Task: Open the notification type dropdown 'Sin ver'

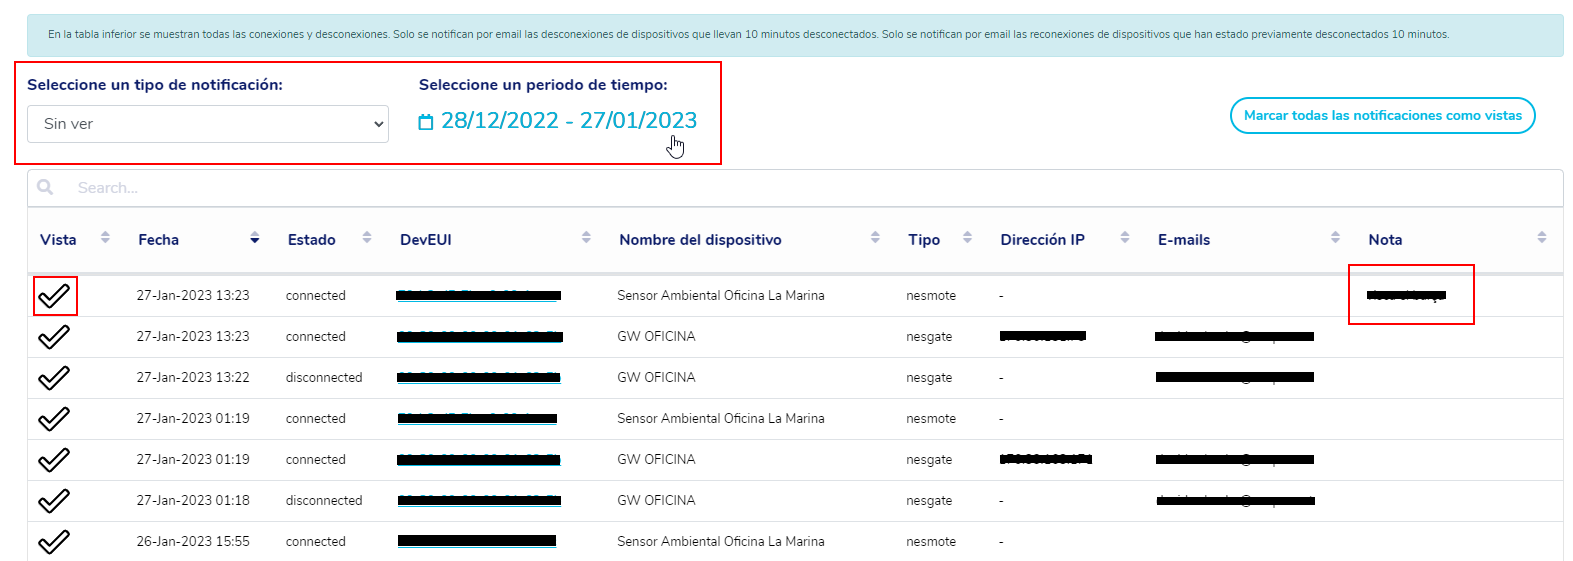Action: pos(208,124)
